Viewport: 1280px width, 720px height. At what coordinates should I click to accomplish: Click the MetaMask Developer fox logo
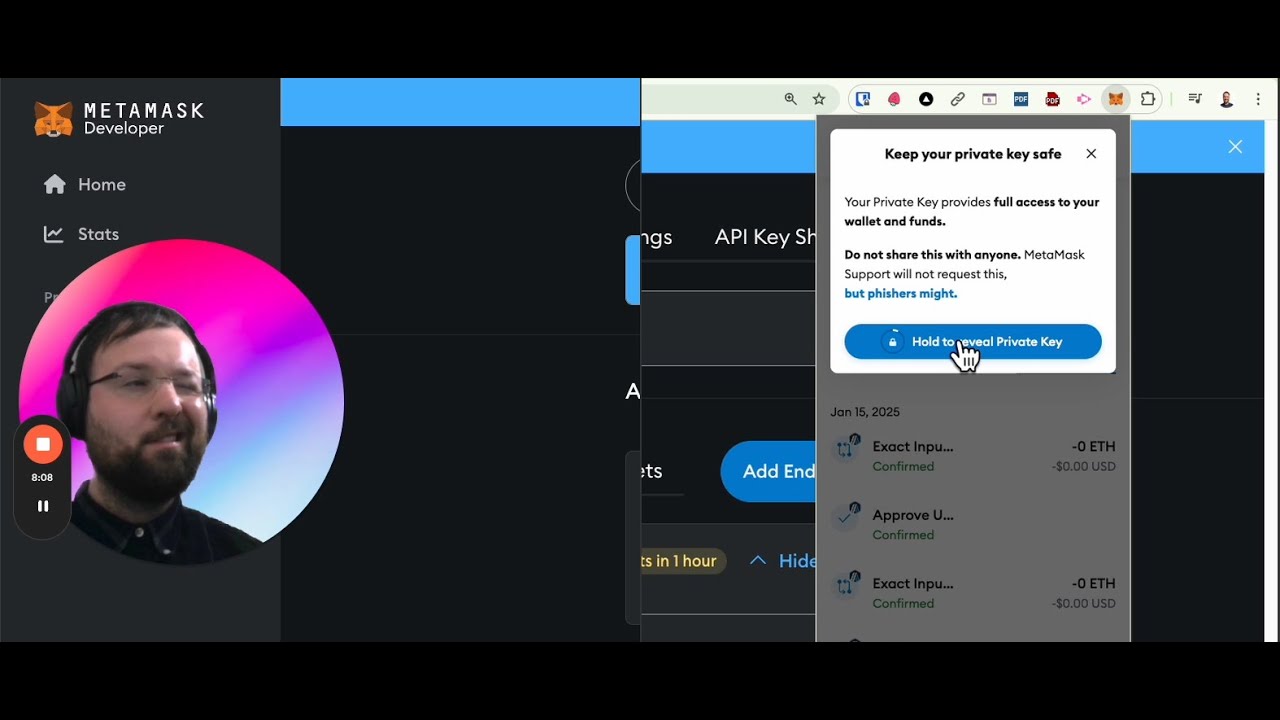coord(53,119)
